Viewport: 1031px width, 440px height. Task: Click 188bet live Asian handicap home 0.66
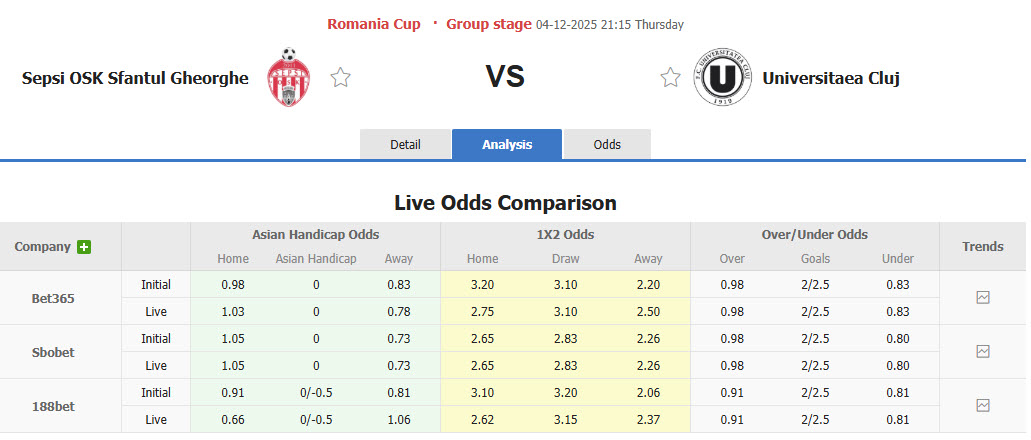[x=233, y=420]
